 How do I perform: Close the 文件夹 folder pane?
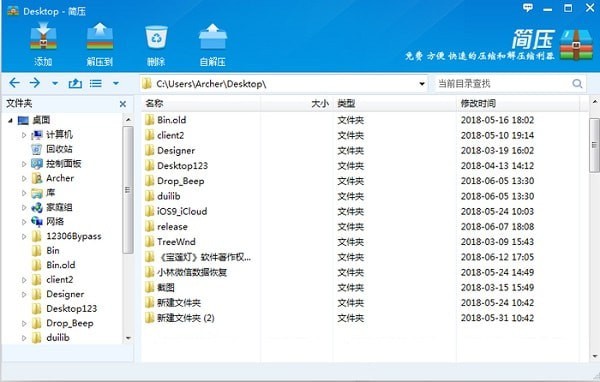(123, 104)
